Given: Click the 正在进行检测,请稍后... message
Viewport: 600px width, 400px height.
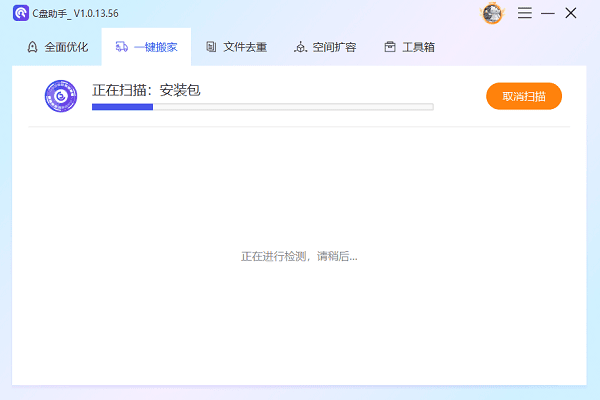Looking at the screenshot, I should 299,256.
